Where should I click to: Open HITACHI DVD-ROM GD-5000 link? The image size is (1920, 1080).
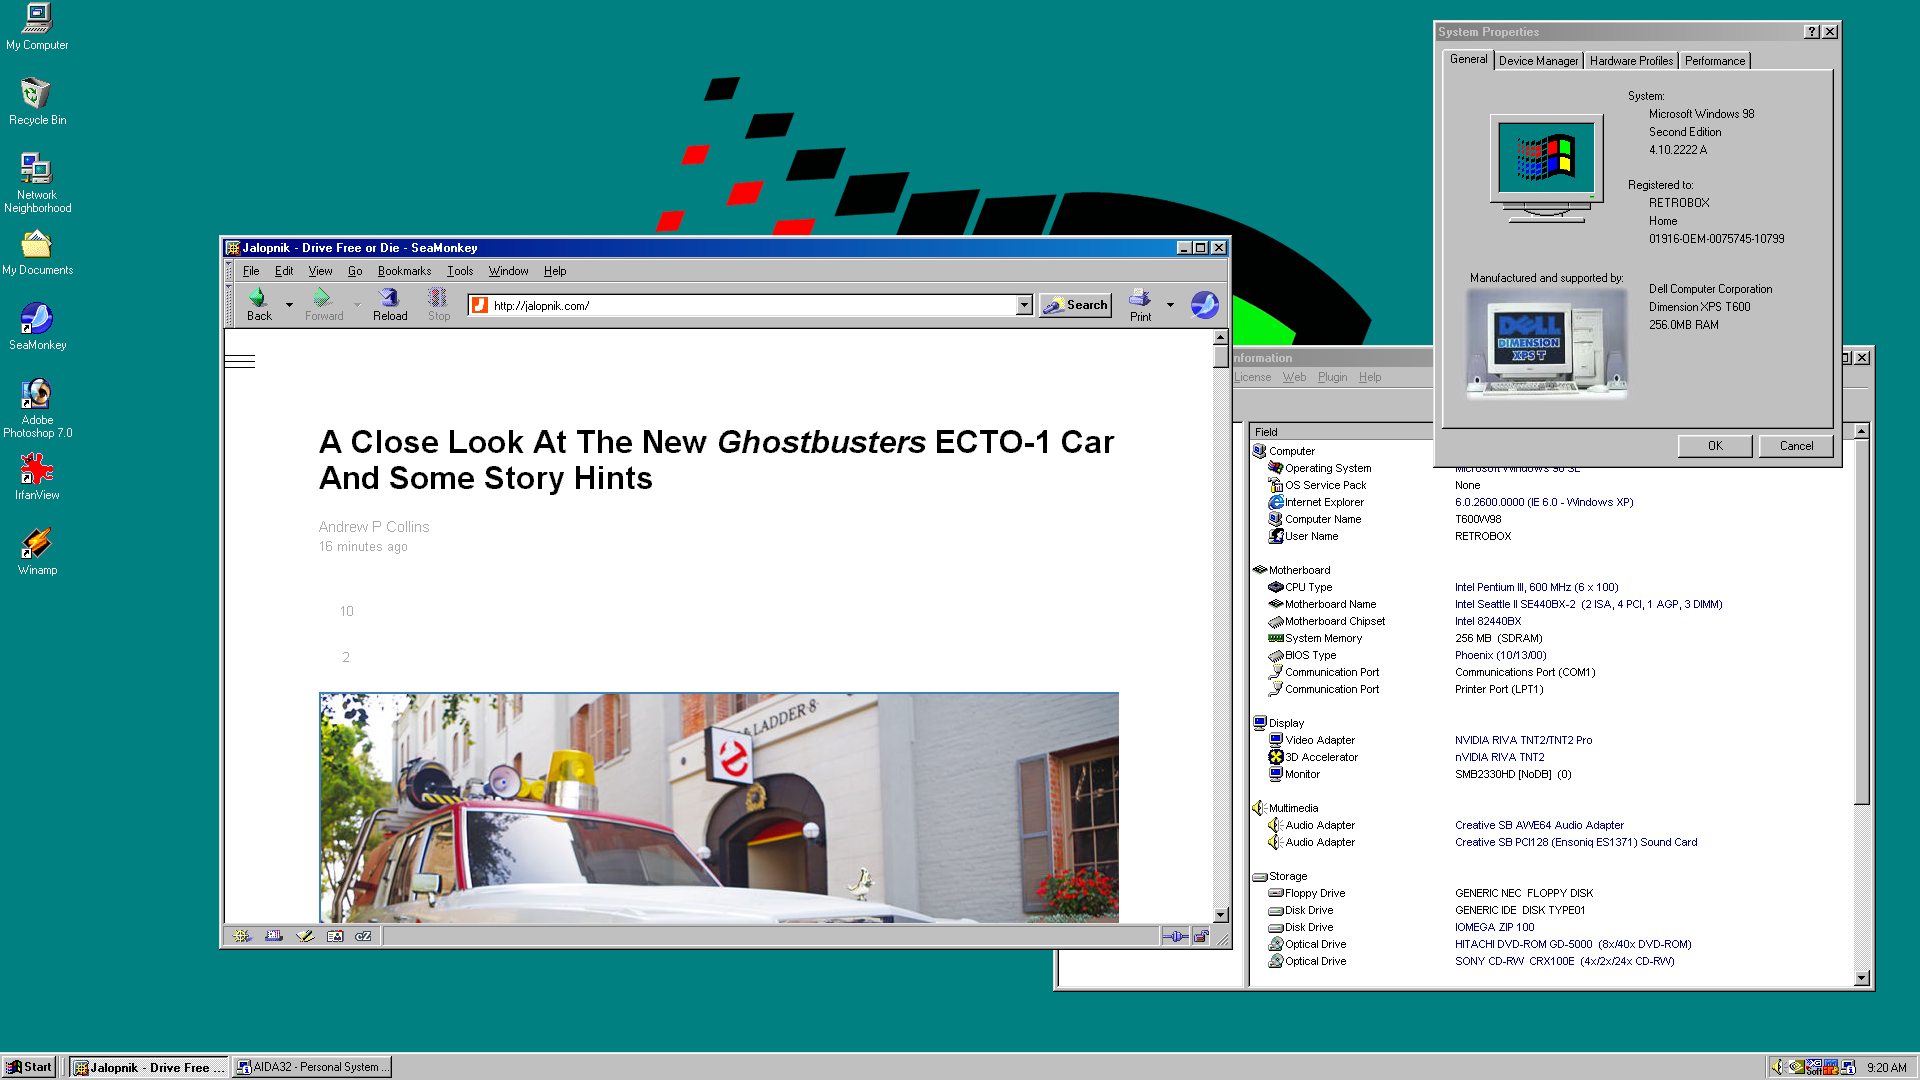coord(1573,944)
